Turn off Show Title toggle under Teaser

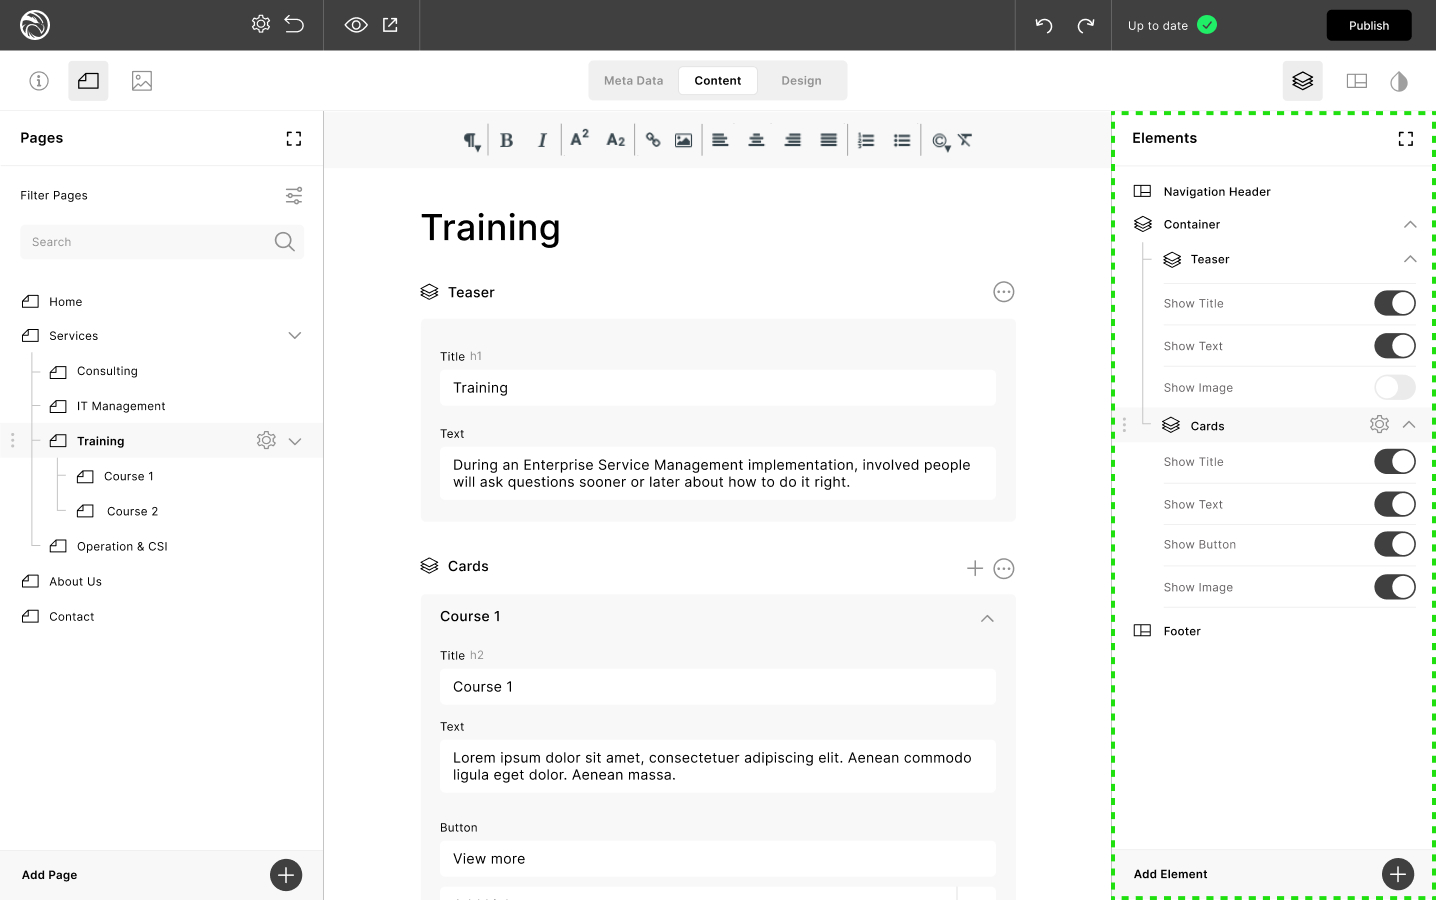pos(1394,303)
